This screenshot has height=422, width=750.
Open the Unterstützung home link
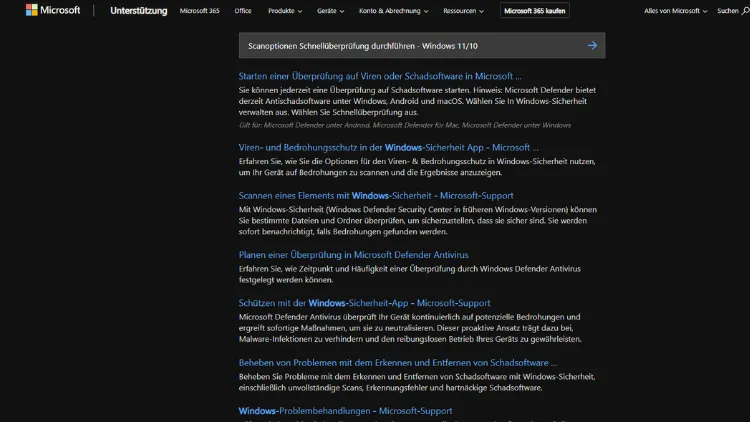(x=139, y=11)
